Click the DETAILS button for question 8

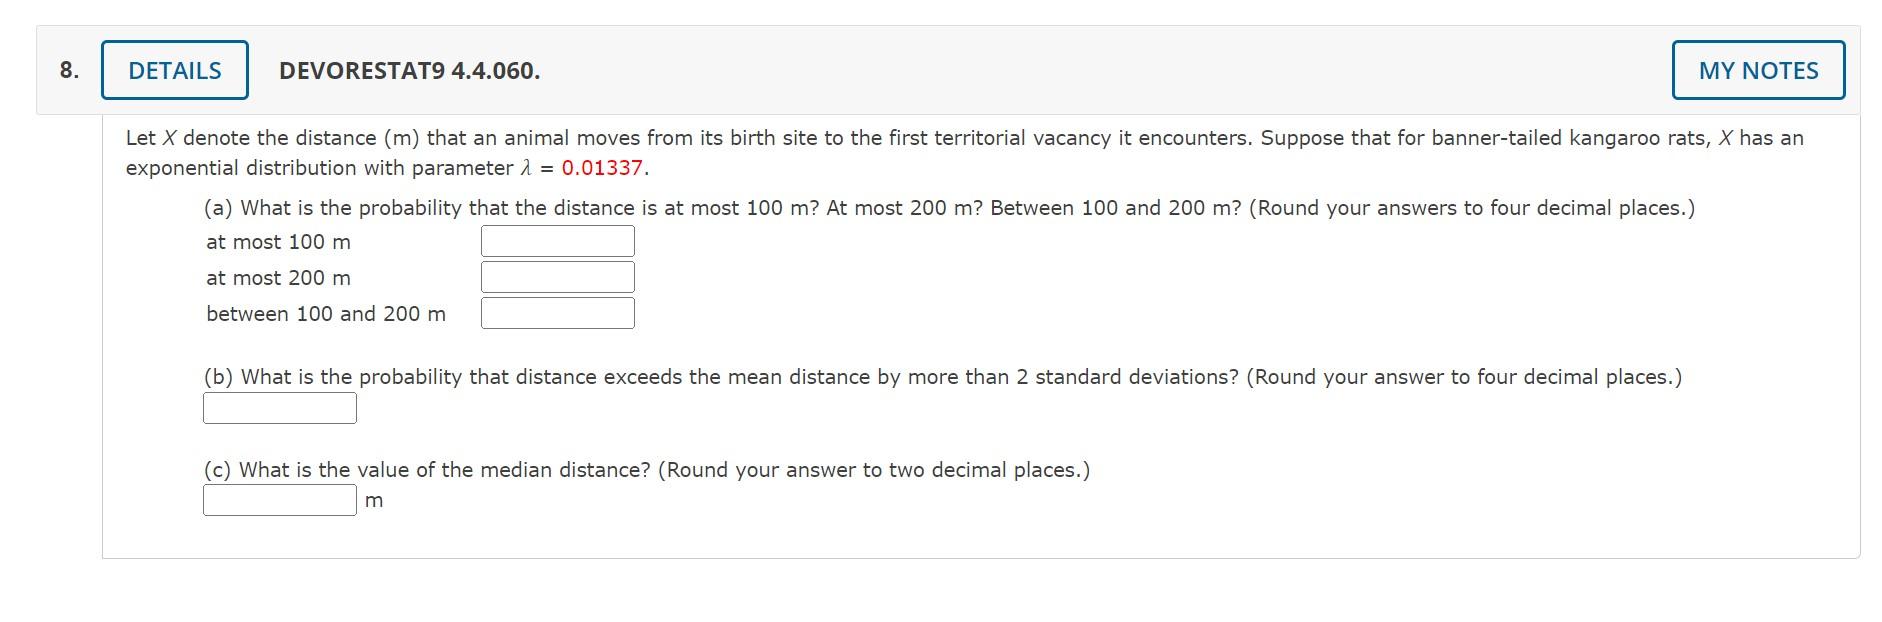pos(174,70)
